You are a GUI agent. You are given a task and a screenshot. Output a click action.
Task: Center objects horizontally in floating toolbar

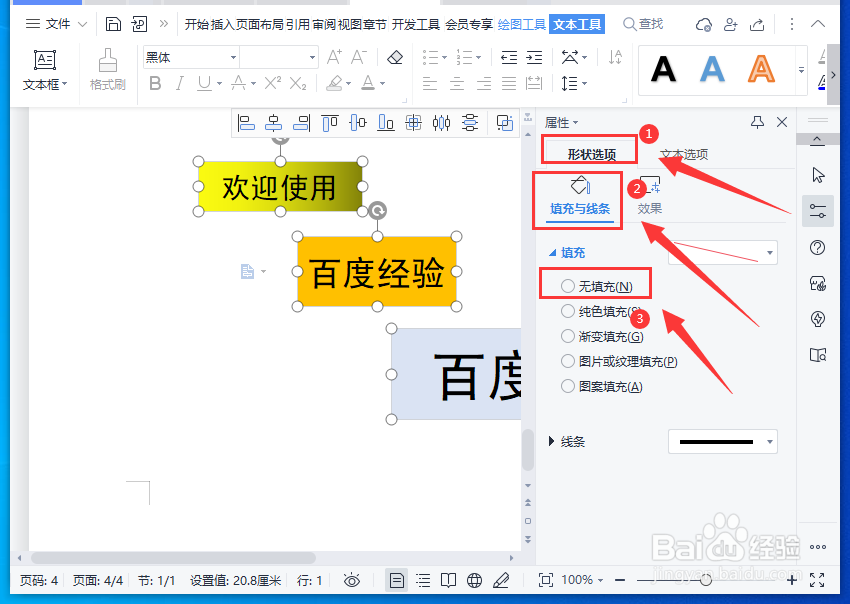pyautogui.click(x=273, y=124)
